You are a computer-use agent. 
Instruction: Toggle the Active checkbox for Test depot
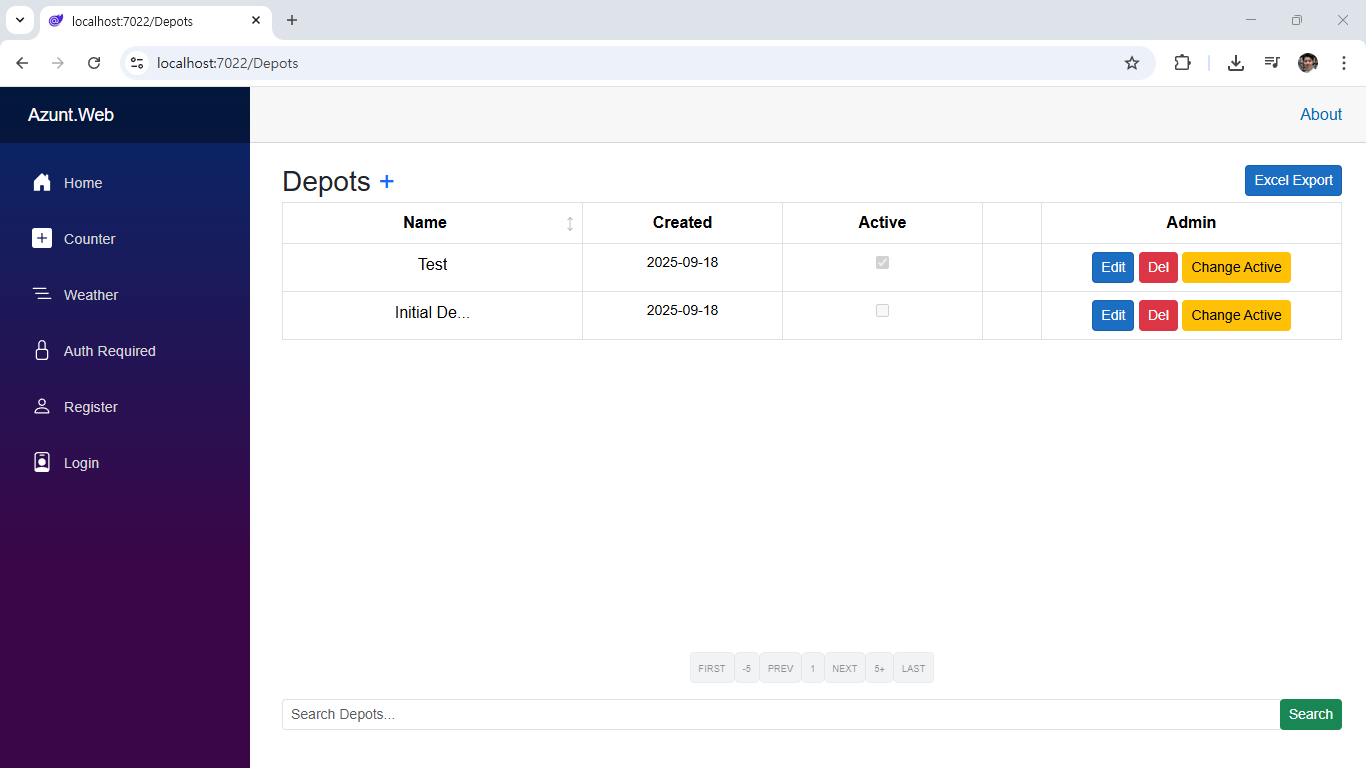pos(882,263)
